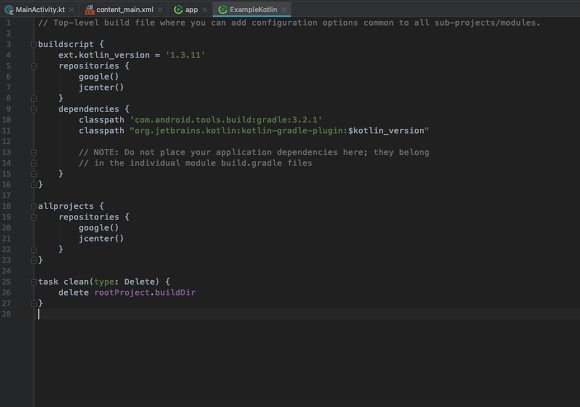This screenshot has width=580, height=407.
Task: Close the MainActivity.kt tab
Action: (x=71, y=10)
